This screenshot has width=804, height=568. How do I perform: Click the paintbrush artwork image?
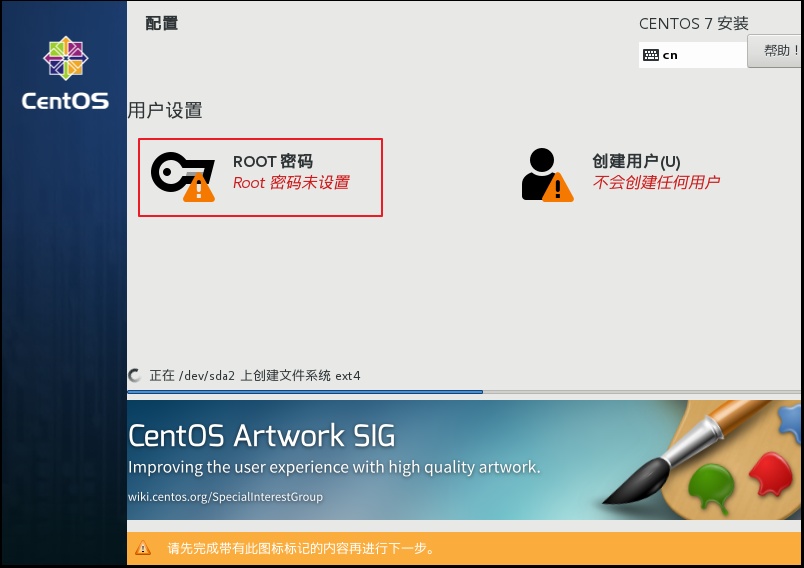click(x=702, y=459)
